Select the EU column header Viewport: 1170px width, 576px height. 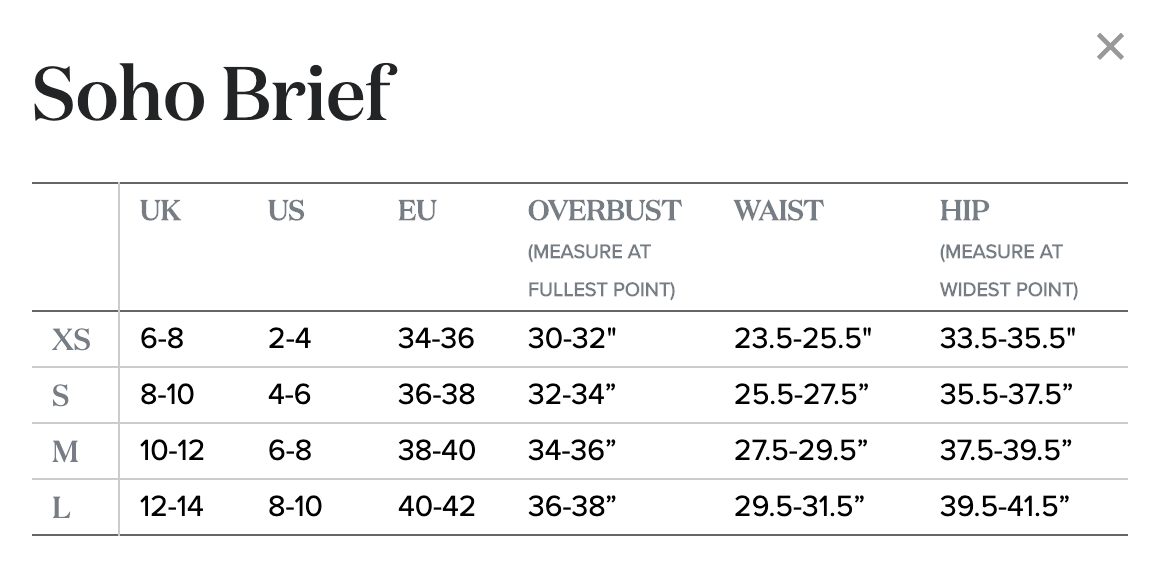tap(416, 211)
